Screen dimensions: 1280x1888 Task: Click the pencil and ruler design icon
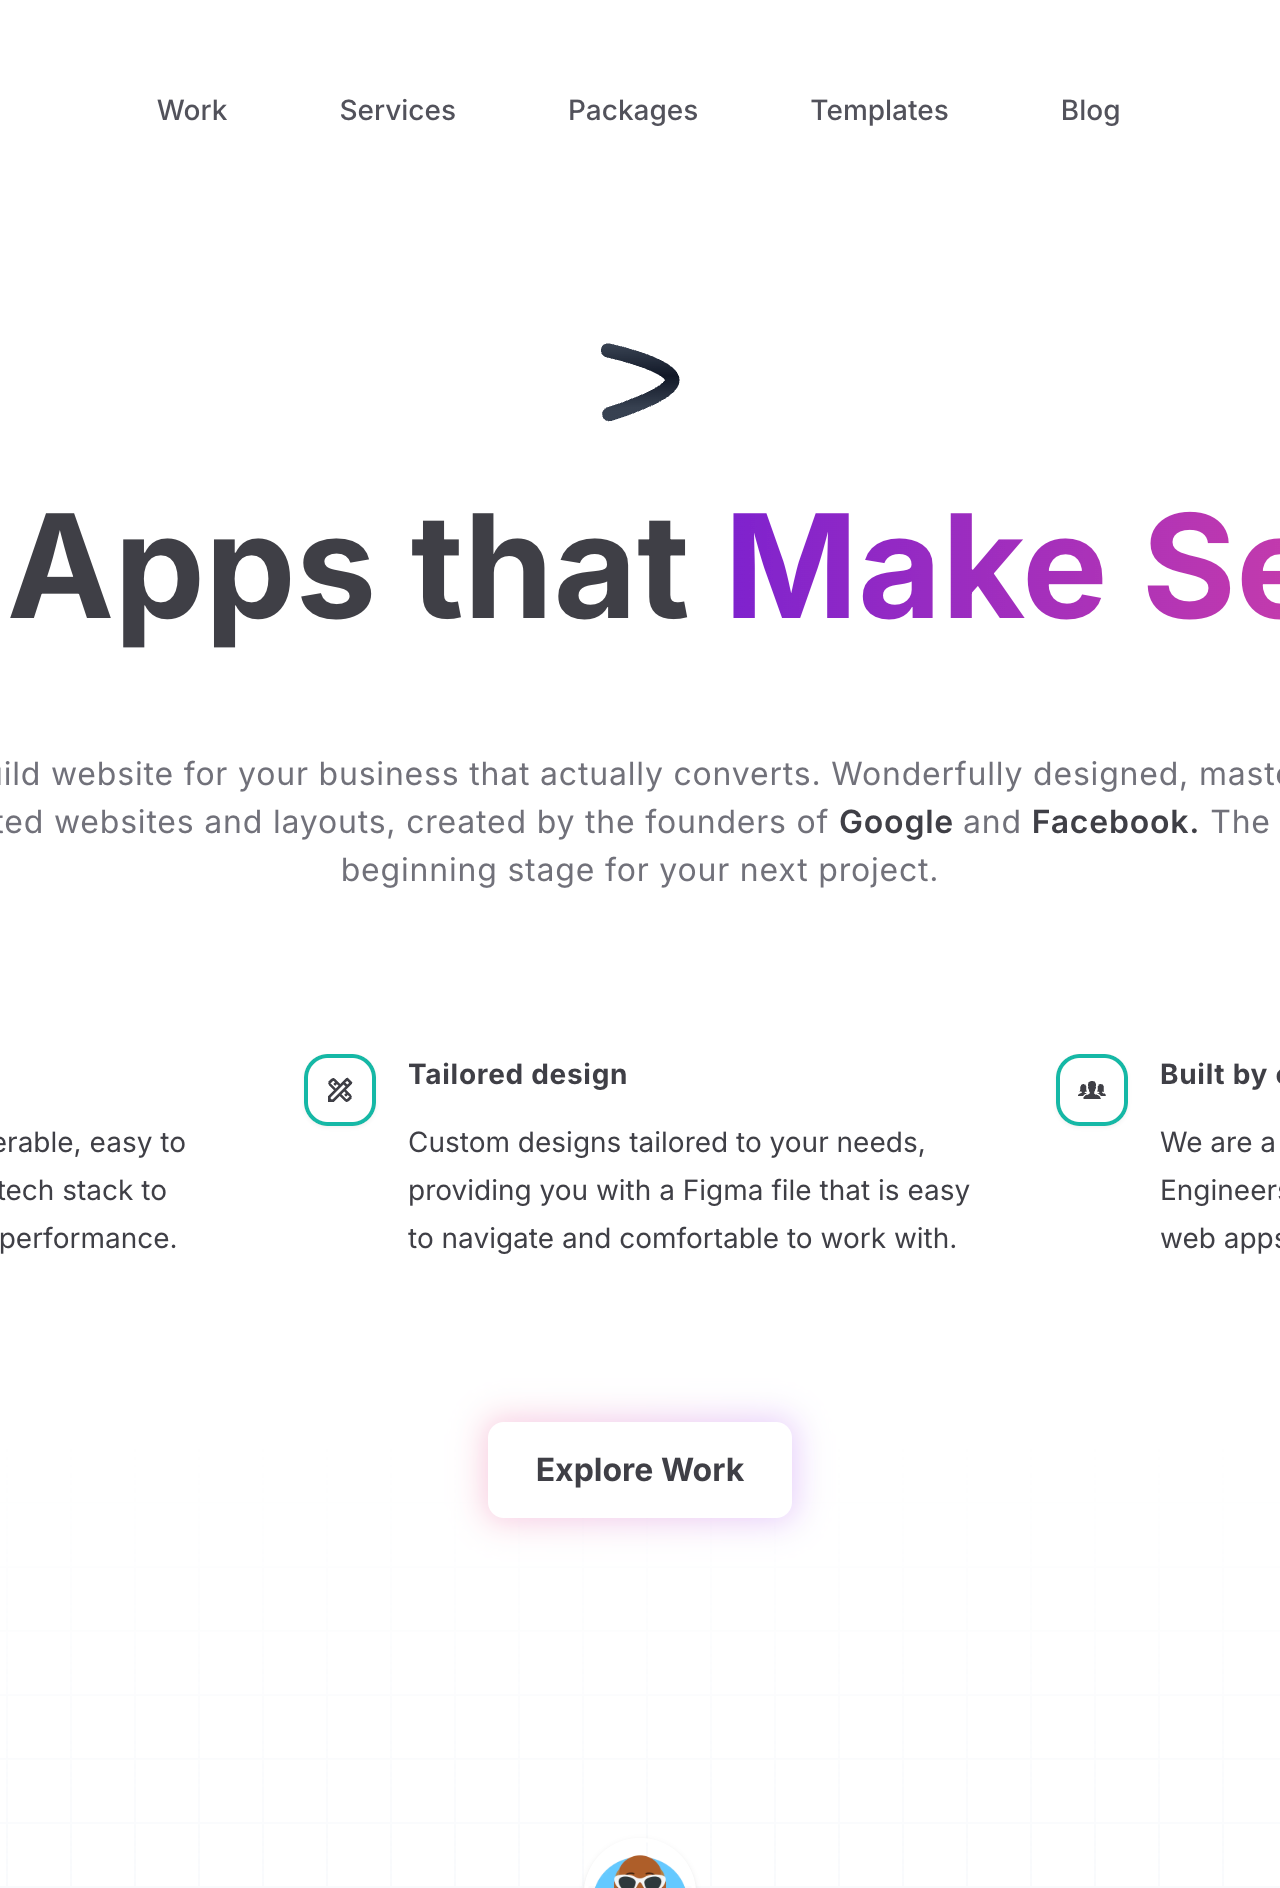point(340,1090)
